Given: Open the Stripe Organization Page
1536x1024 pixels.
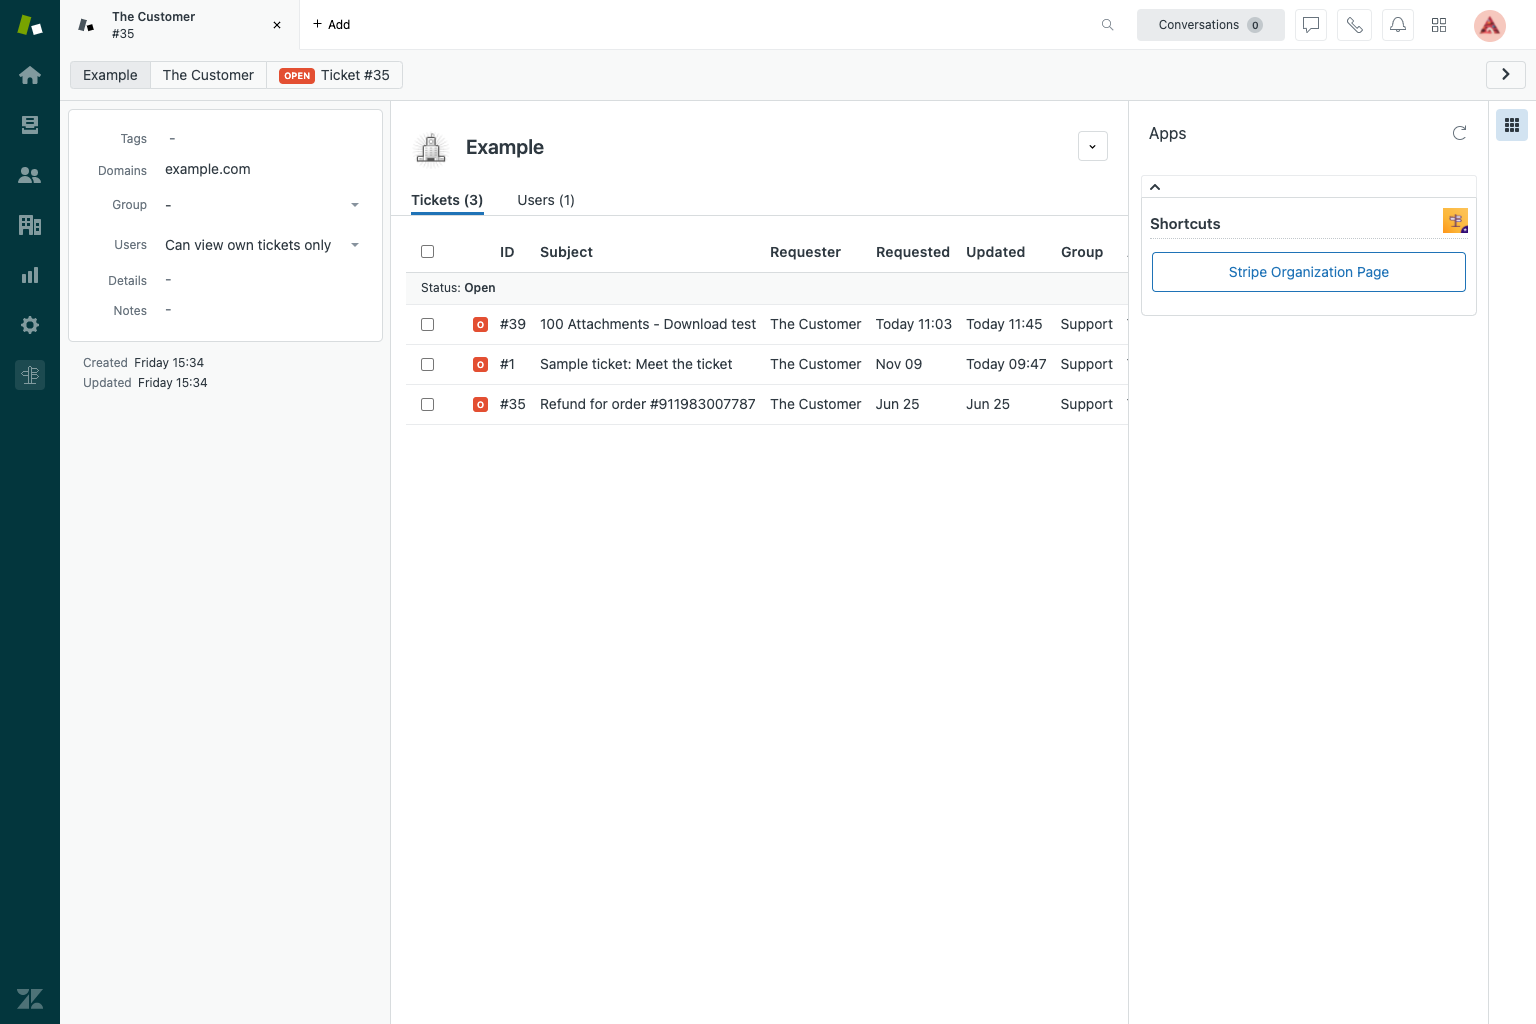Looking at the screenshot, I should click(x=1308, y=271).
